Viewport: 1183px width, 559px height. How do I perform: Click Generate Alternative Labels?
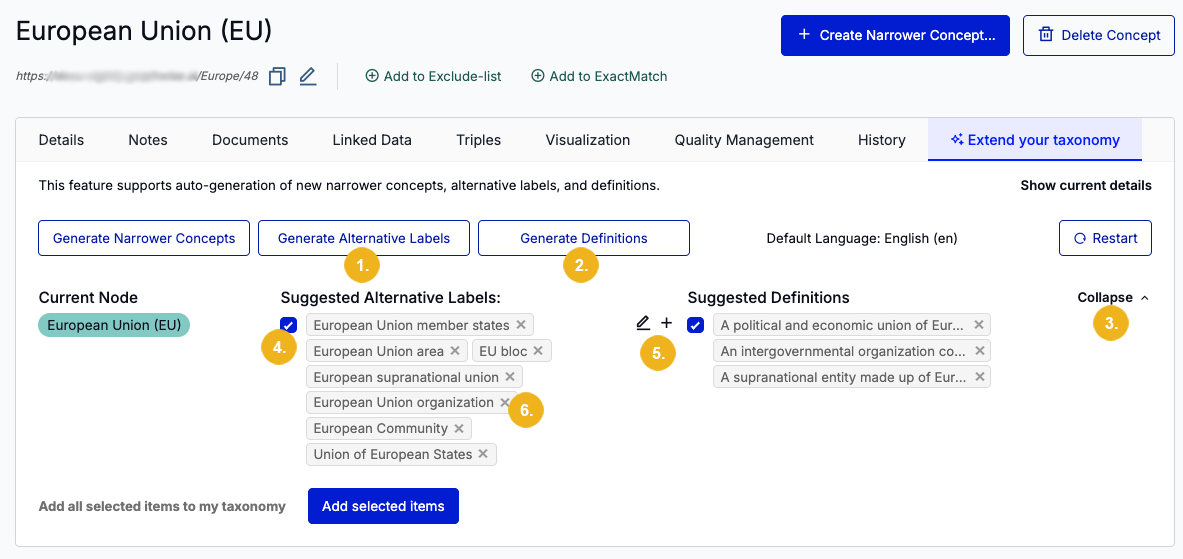[364, 238]
